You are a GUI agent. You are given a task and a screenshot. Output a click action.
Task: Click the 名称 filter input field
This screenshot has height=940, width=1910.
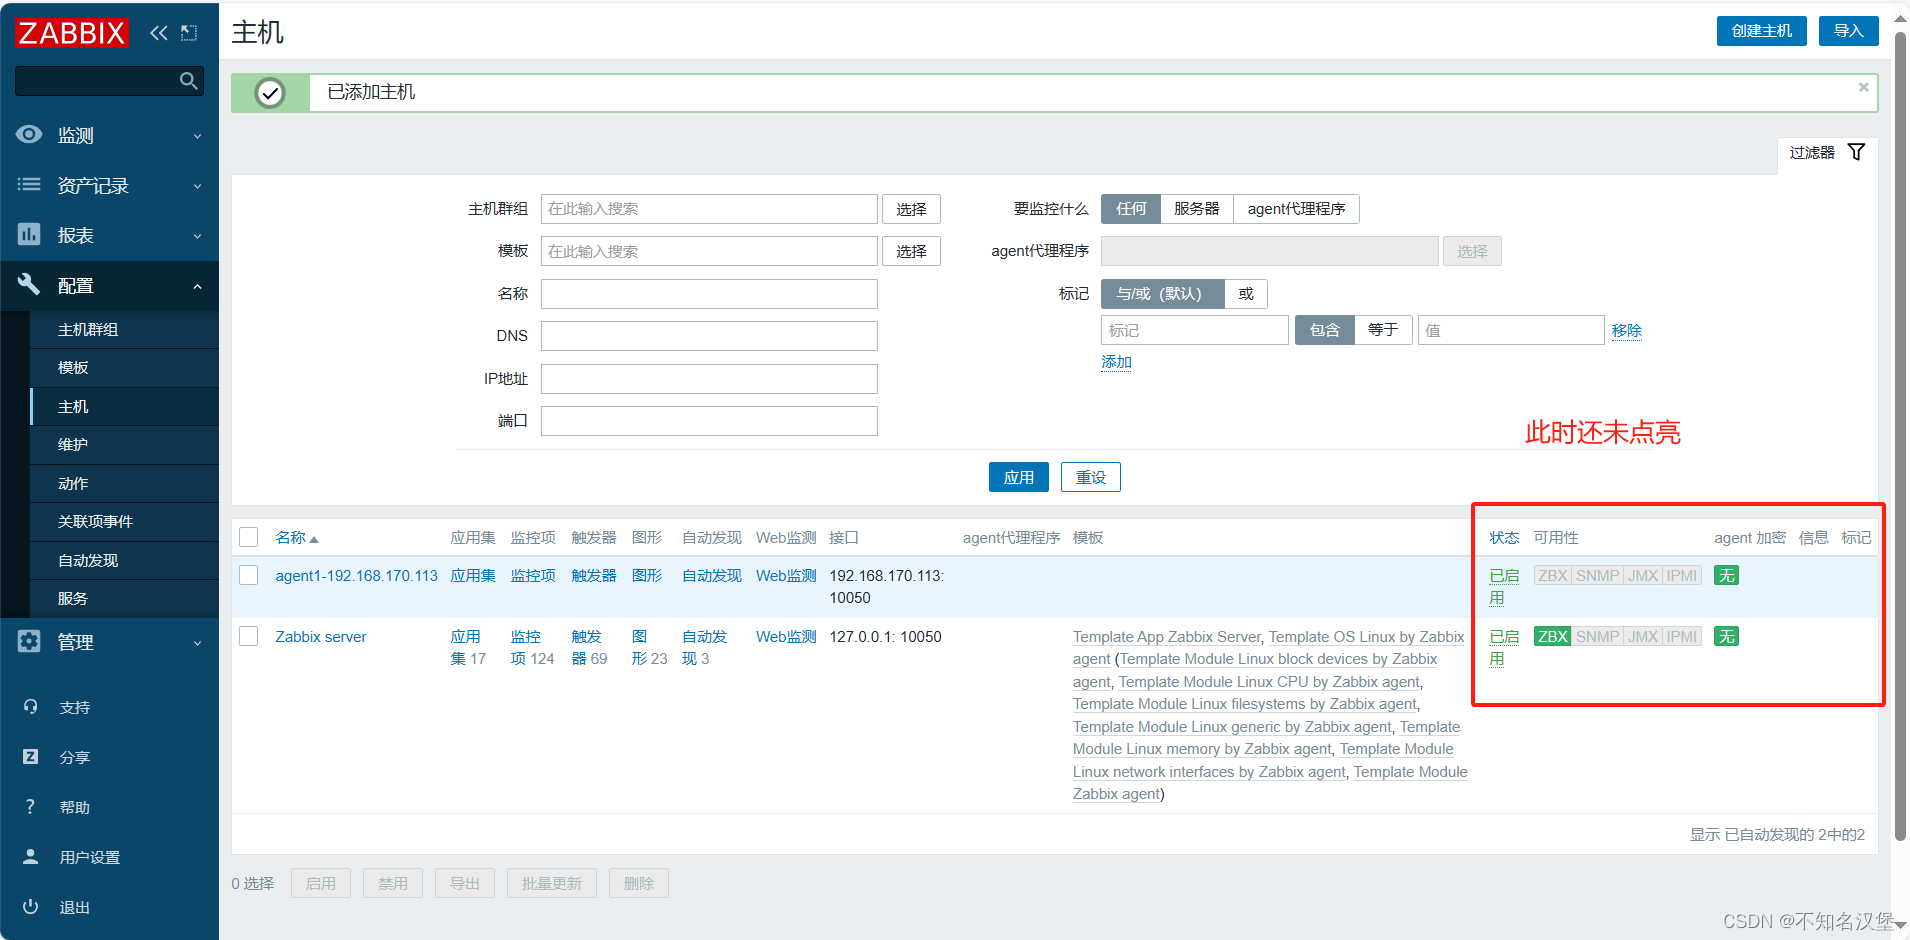709,293
